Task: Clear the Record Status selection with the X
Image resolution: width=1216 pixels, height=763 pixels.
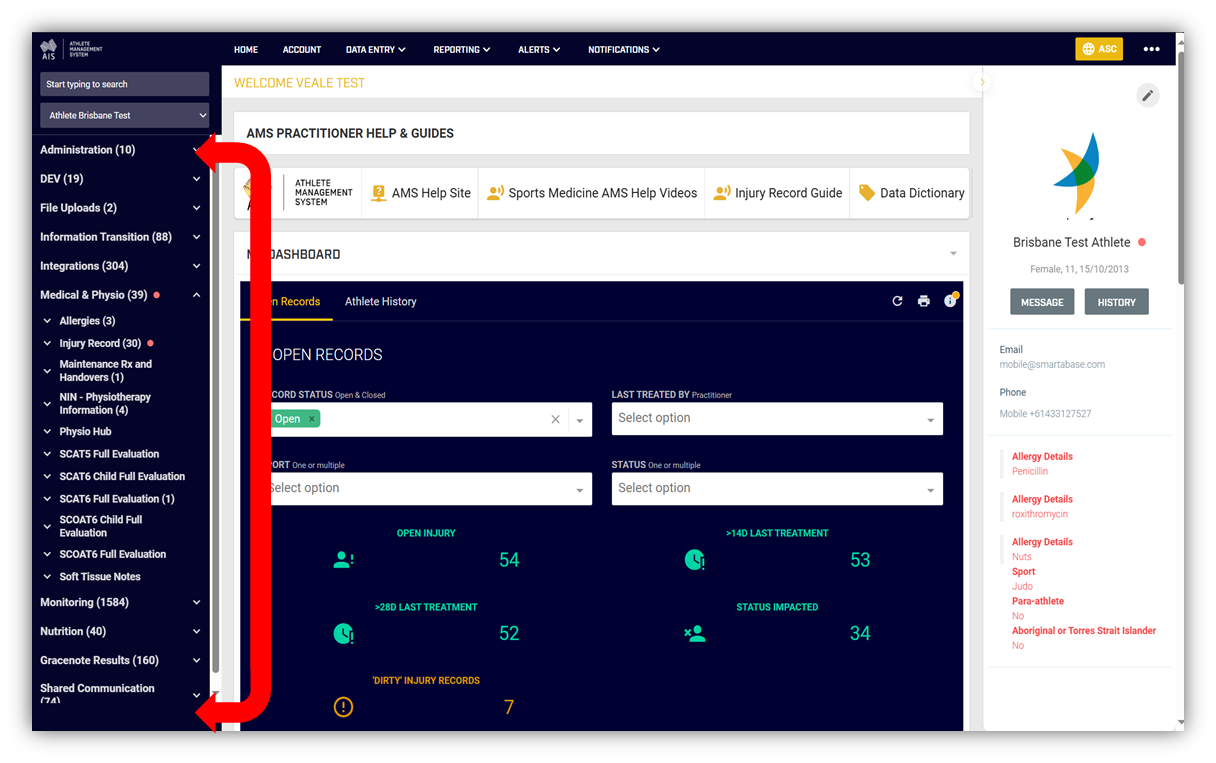Action: tap(555, 419)
